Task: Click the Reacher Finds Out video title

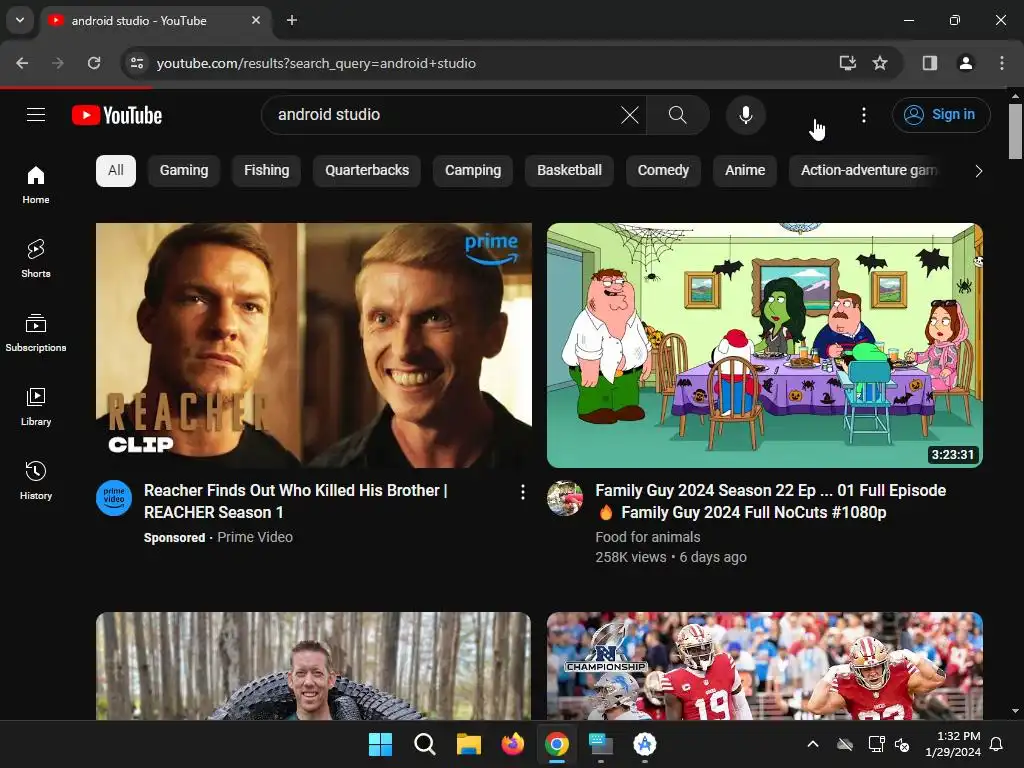Action: pyautogui.click(x=296, y=501)
